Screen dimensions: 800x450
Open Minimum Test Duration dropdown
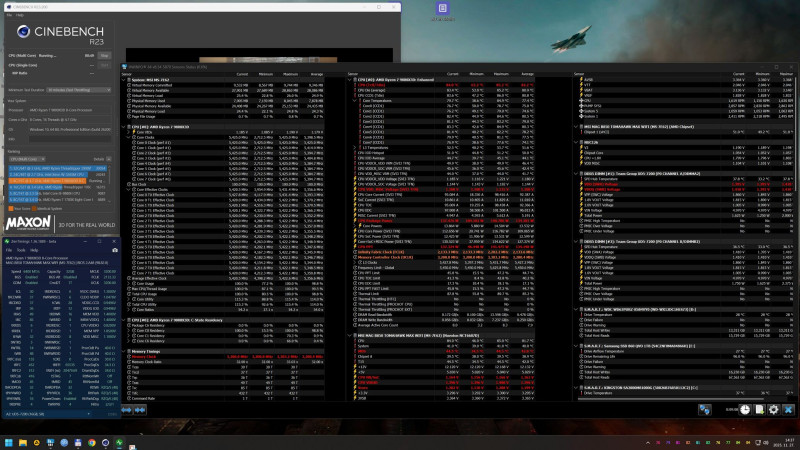click(x=79, y=90)
